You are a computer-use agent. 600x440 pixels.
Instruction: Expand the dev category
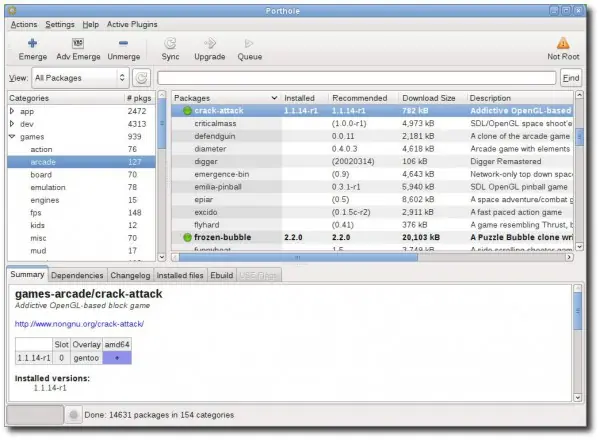[12, 124]
